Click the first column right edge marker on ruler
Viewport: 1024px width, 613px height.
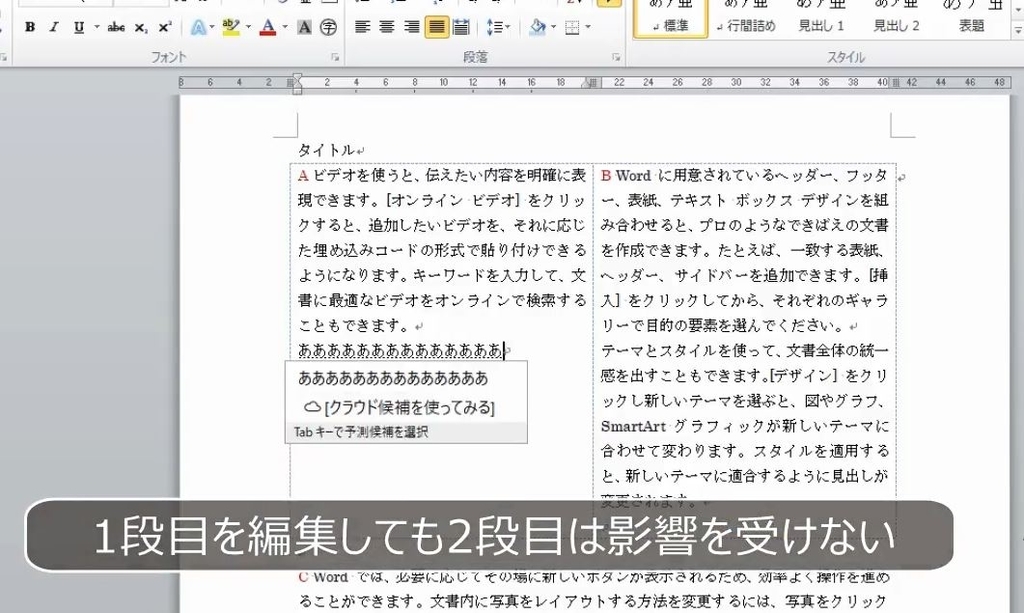[591, 83]
